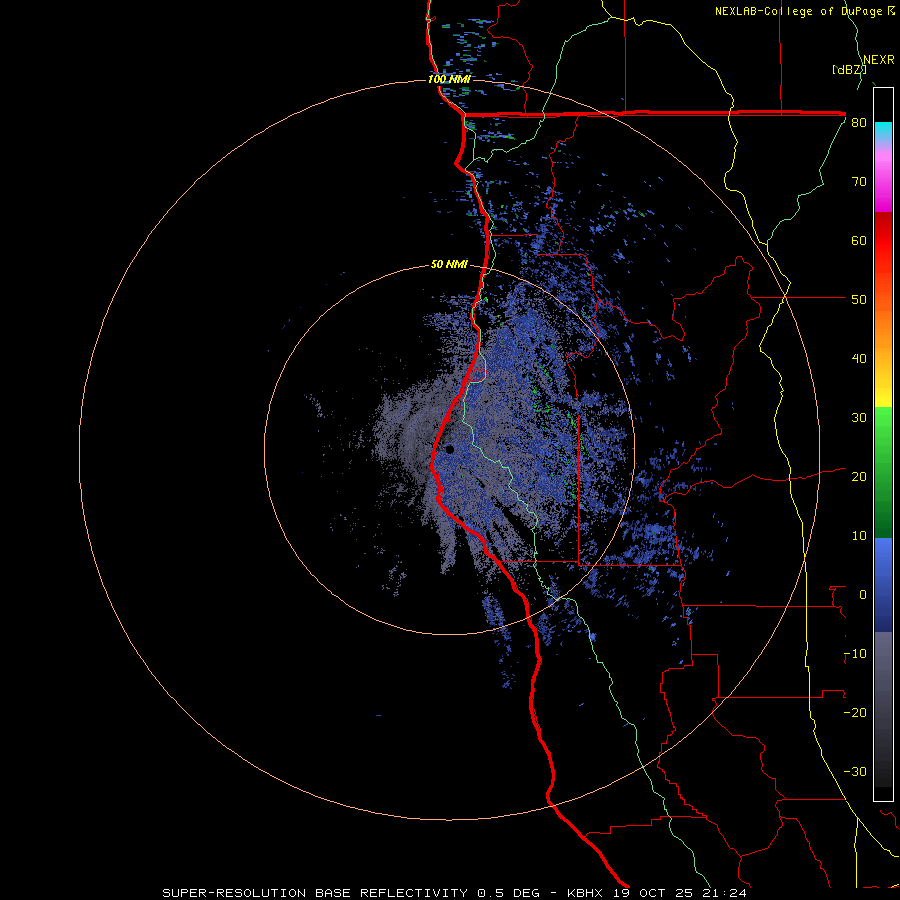
Task: Click the -10 value on the dBZ scale
Action: pos(856,654)
